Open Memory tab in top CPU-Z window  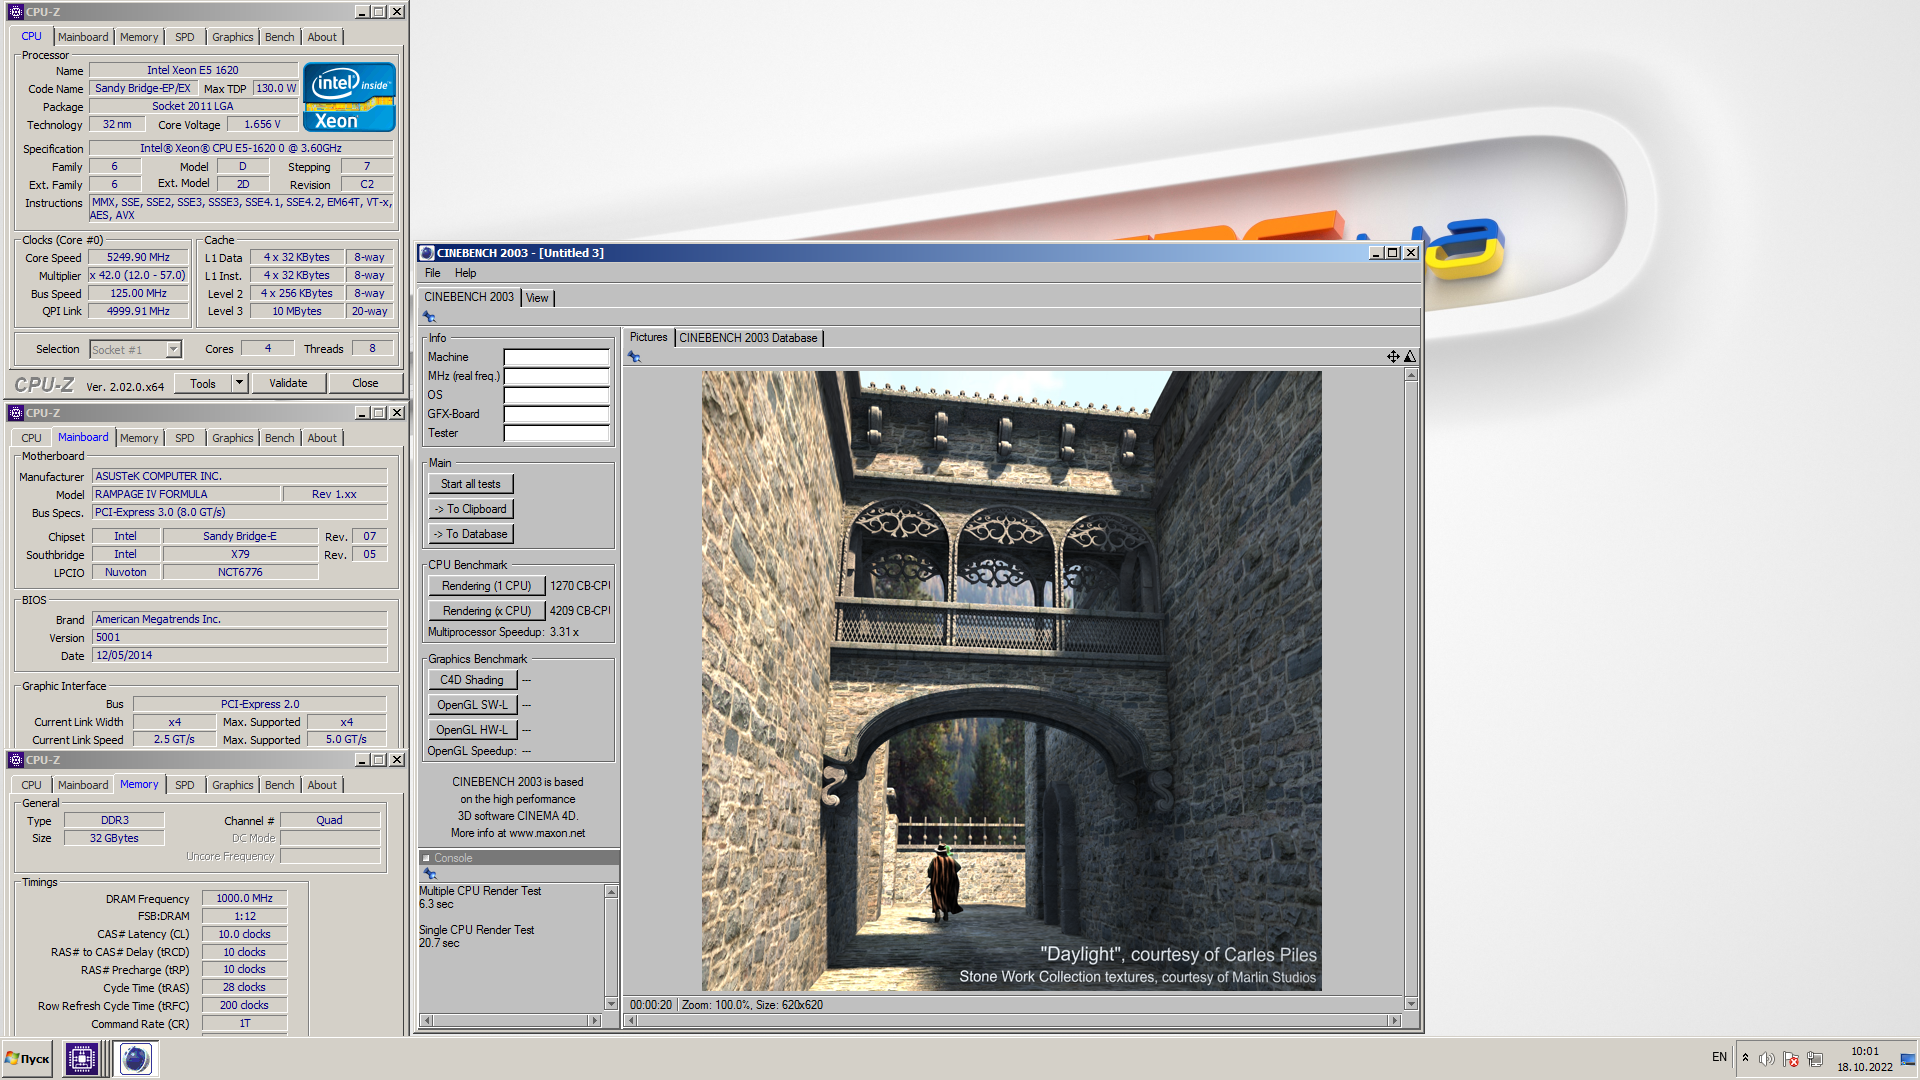pyautogui.click(x=139, y=37)
